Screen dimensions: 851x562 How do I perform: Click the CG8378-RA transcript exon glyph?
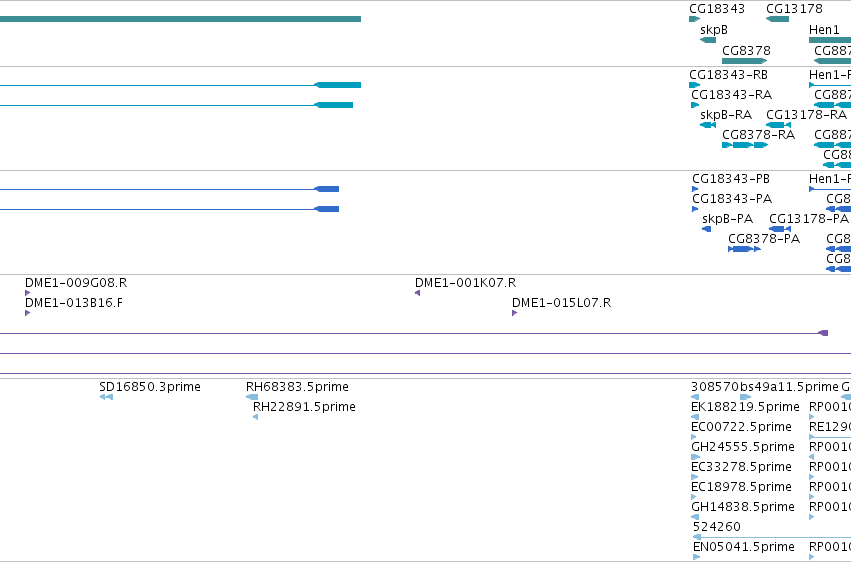point(745,145)
